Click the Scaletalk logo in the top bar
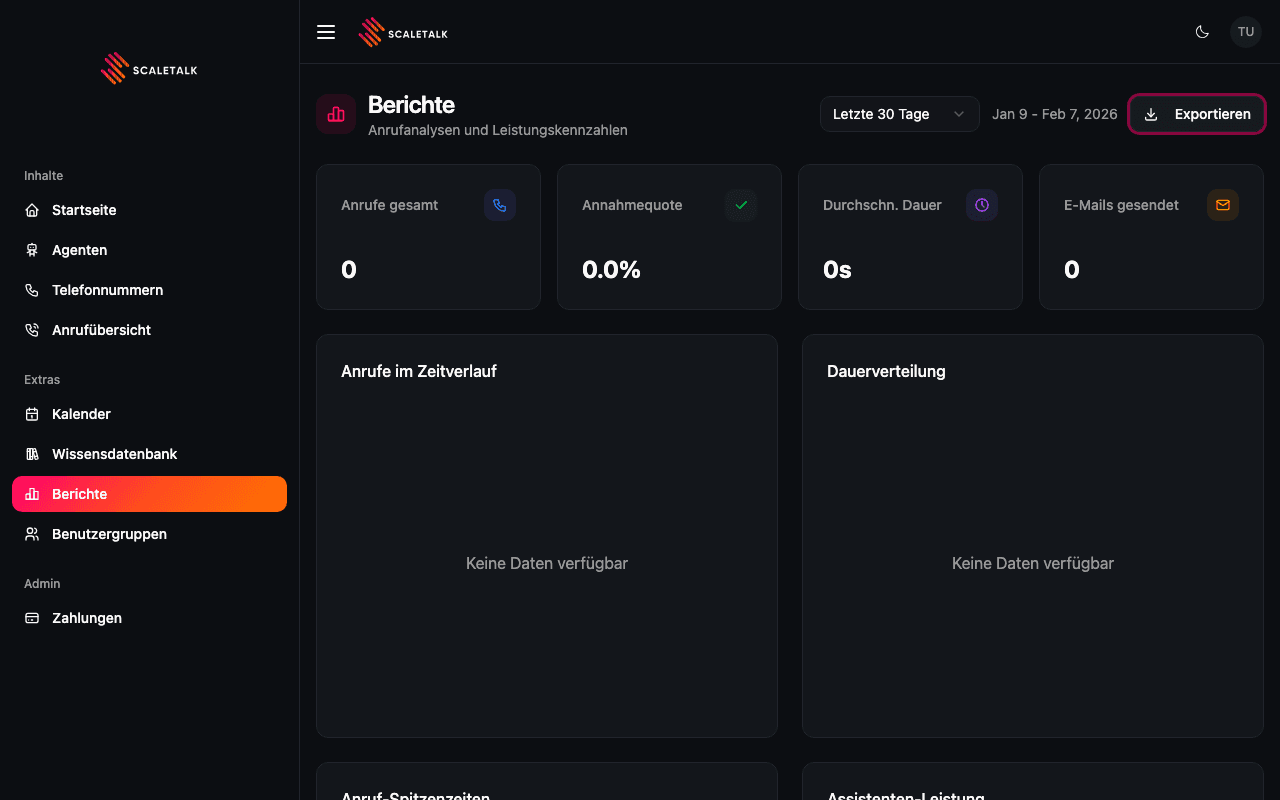Screen dimensions: 1280x800 click(x=403, y=32)
